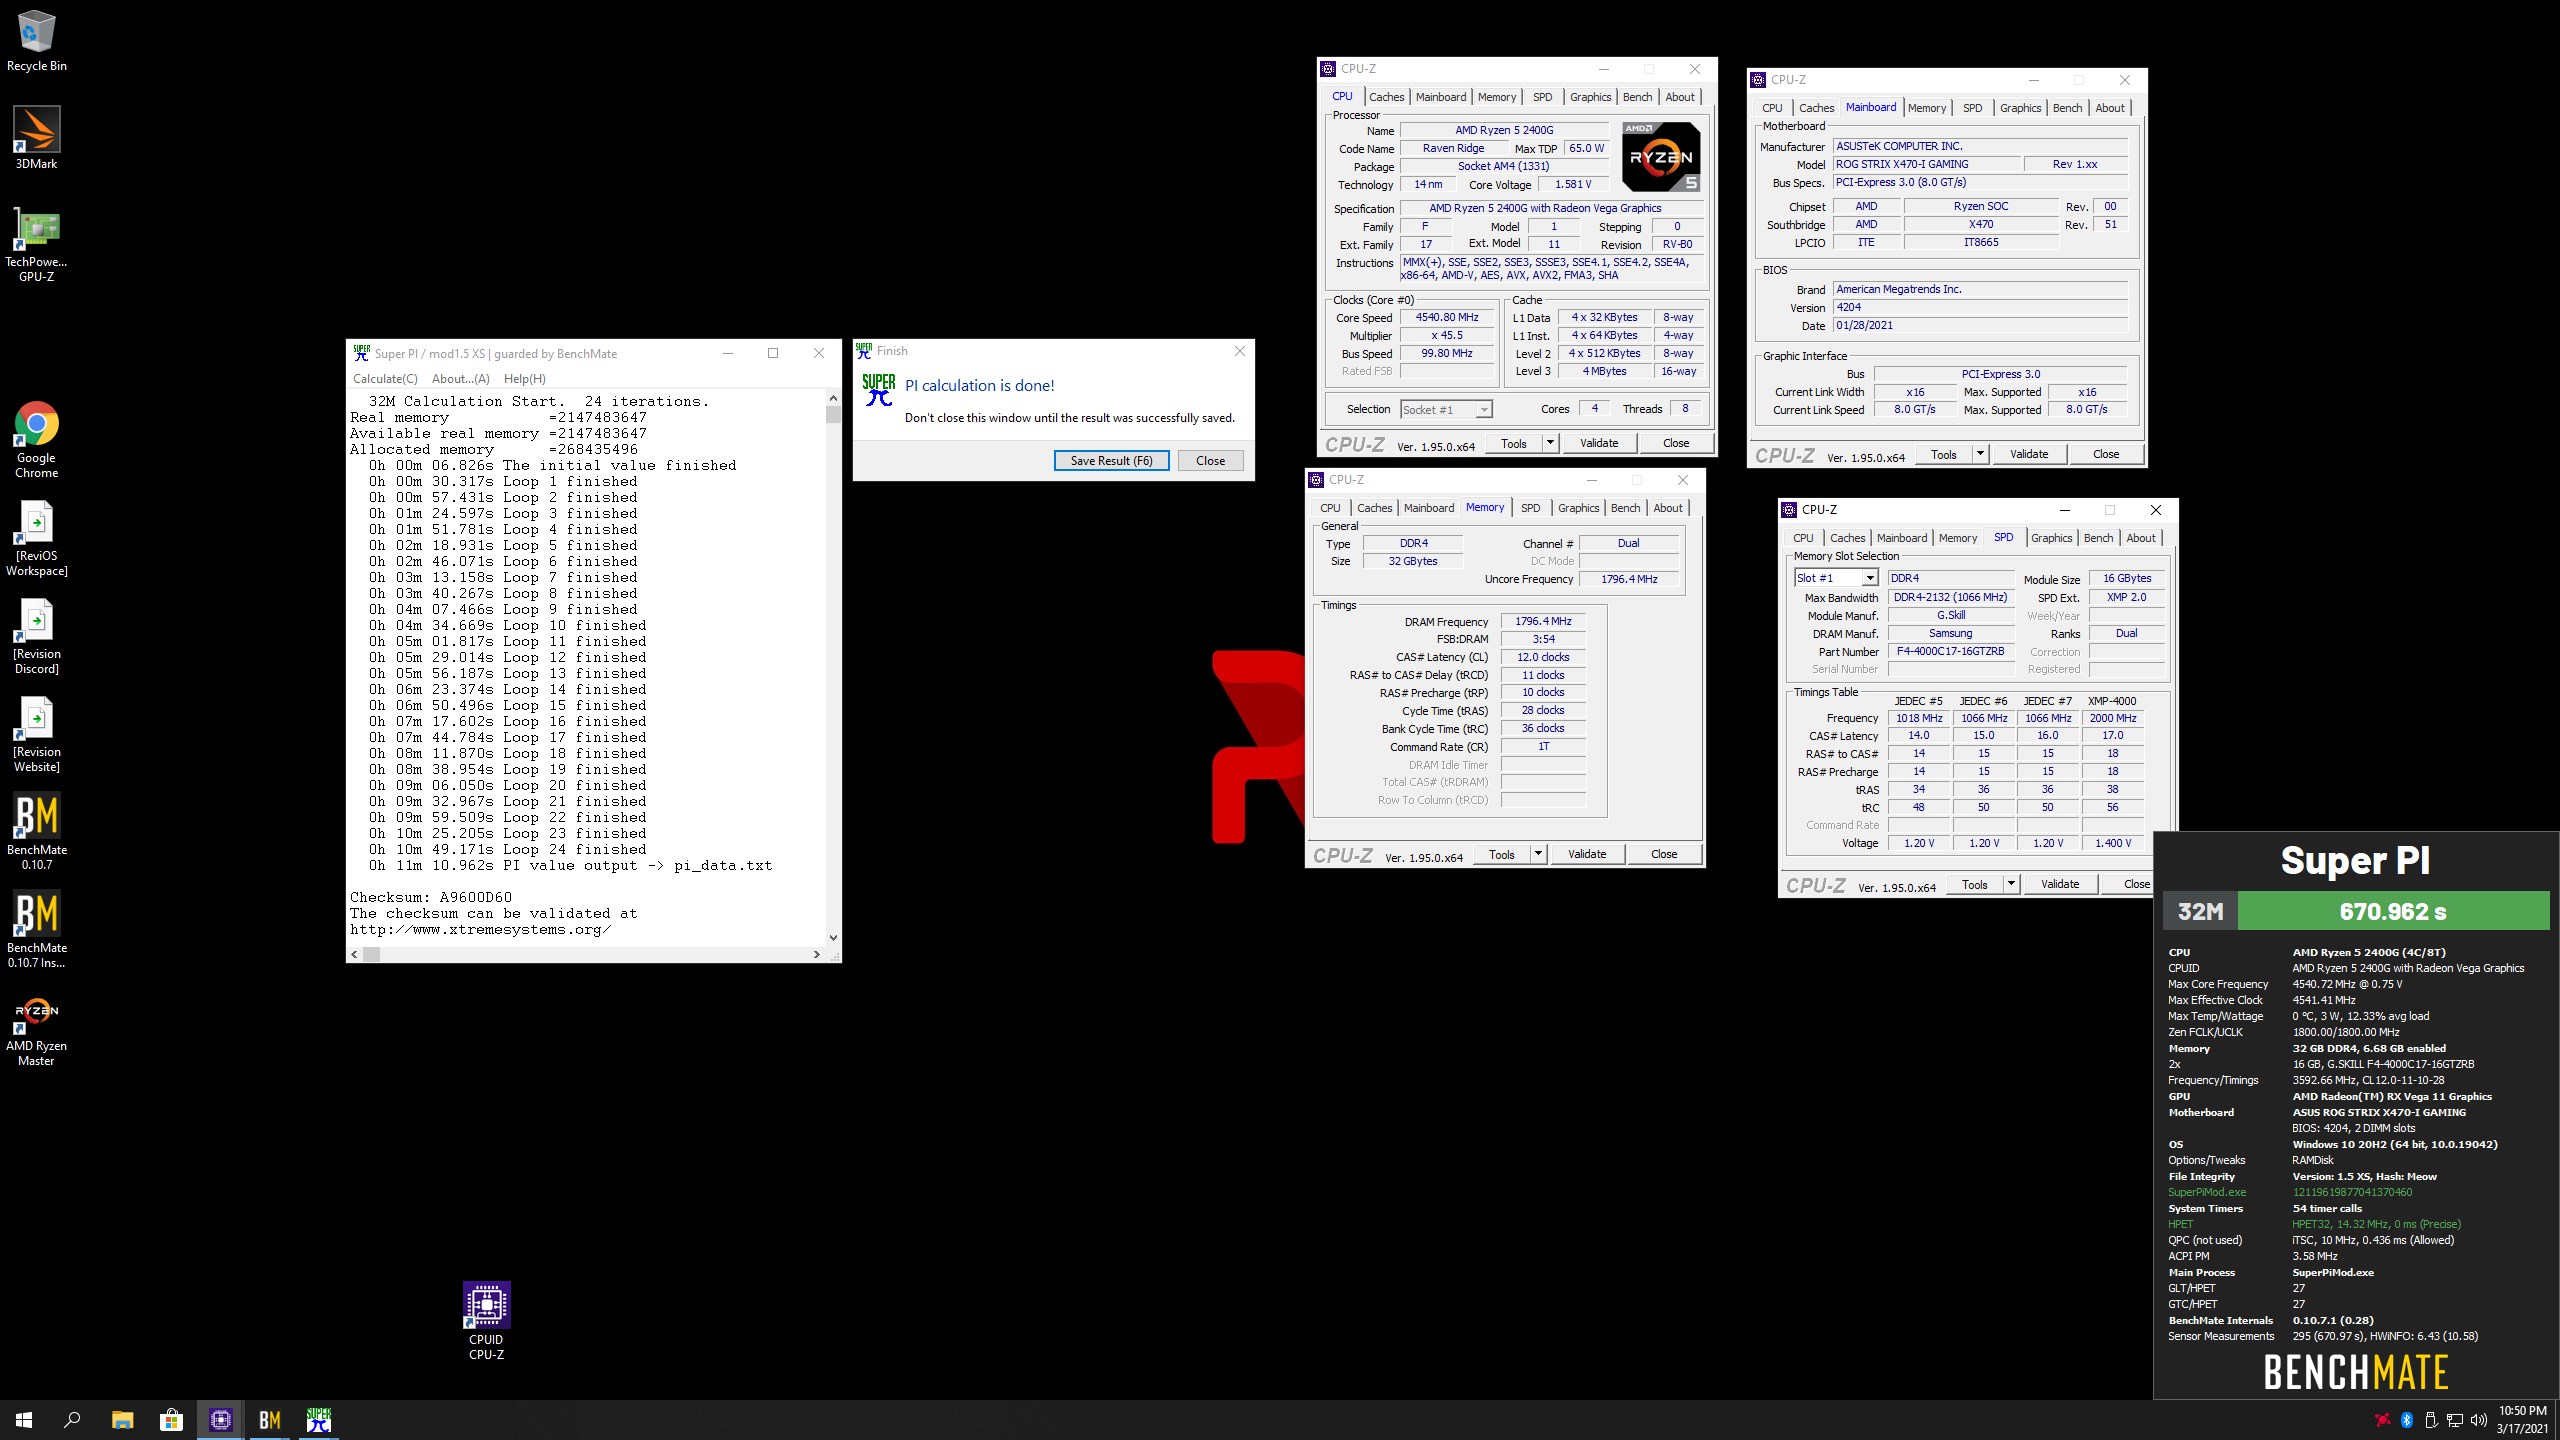2560x1440 pixels.
Task: Launch the AMD Ryzen Master shortcut
Action: (x=37, y=1028)
